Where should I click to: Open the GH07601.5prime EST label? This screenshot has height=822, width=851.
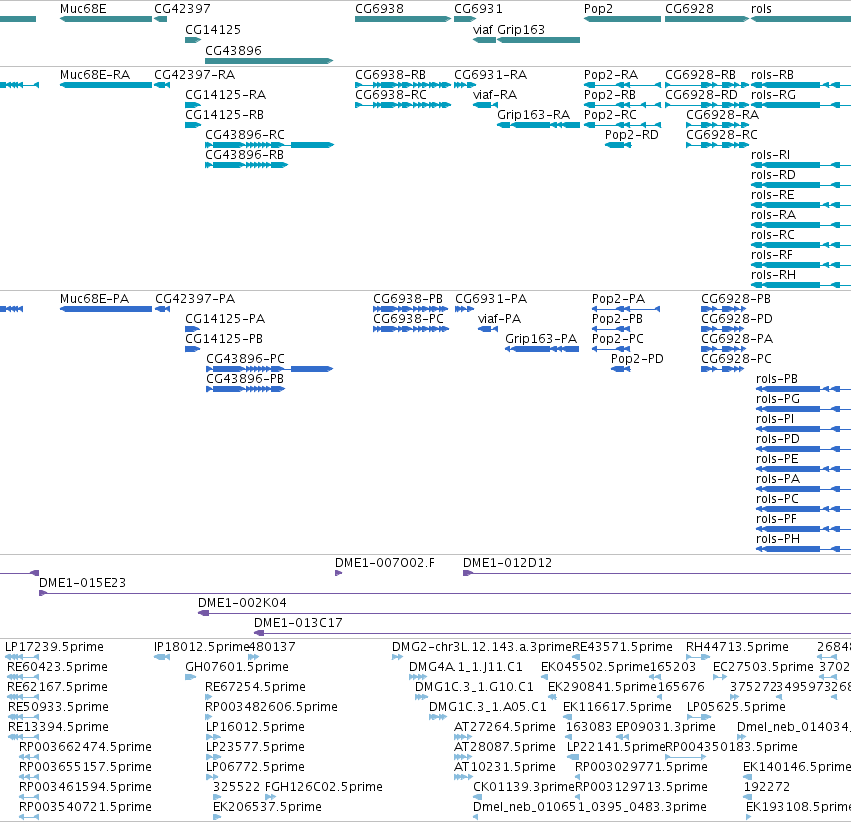click(237, 667)
